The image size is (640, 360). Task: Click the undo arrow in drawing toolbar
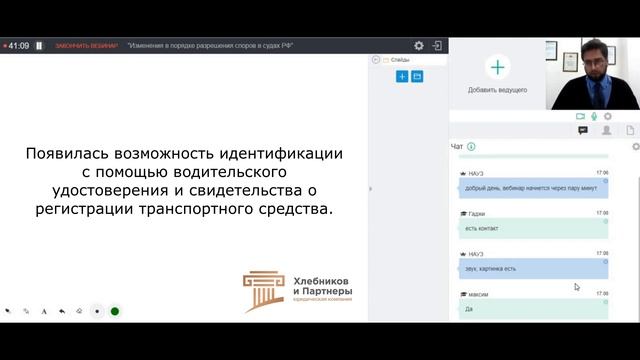[62, 311]
